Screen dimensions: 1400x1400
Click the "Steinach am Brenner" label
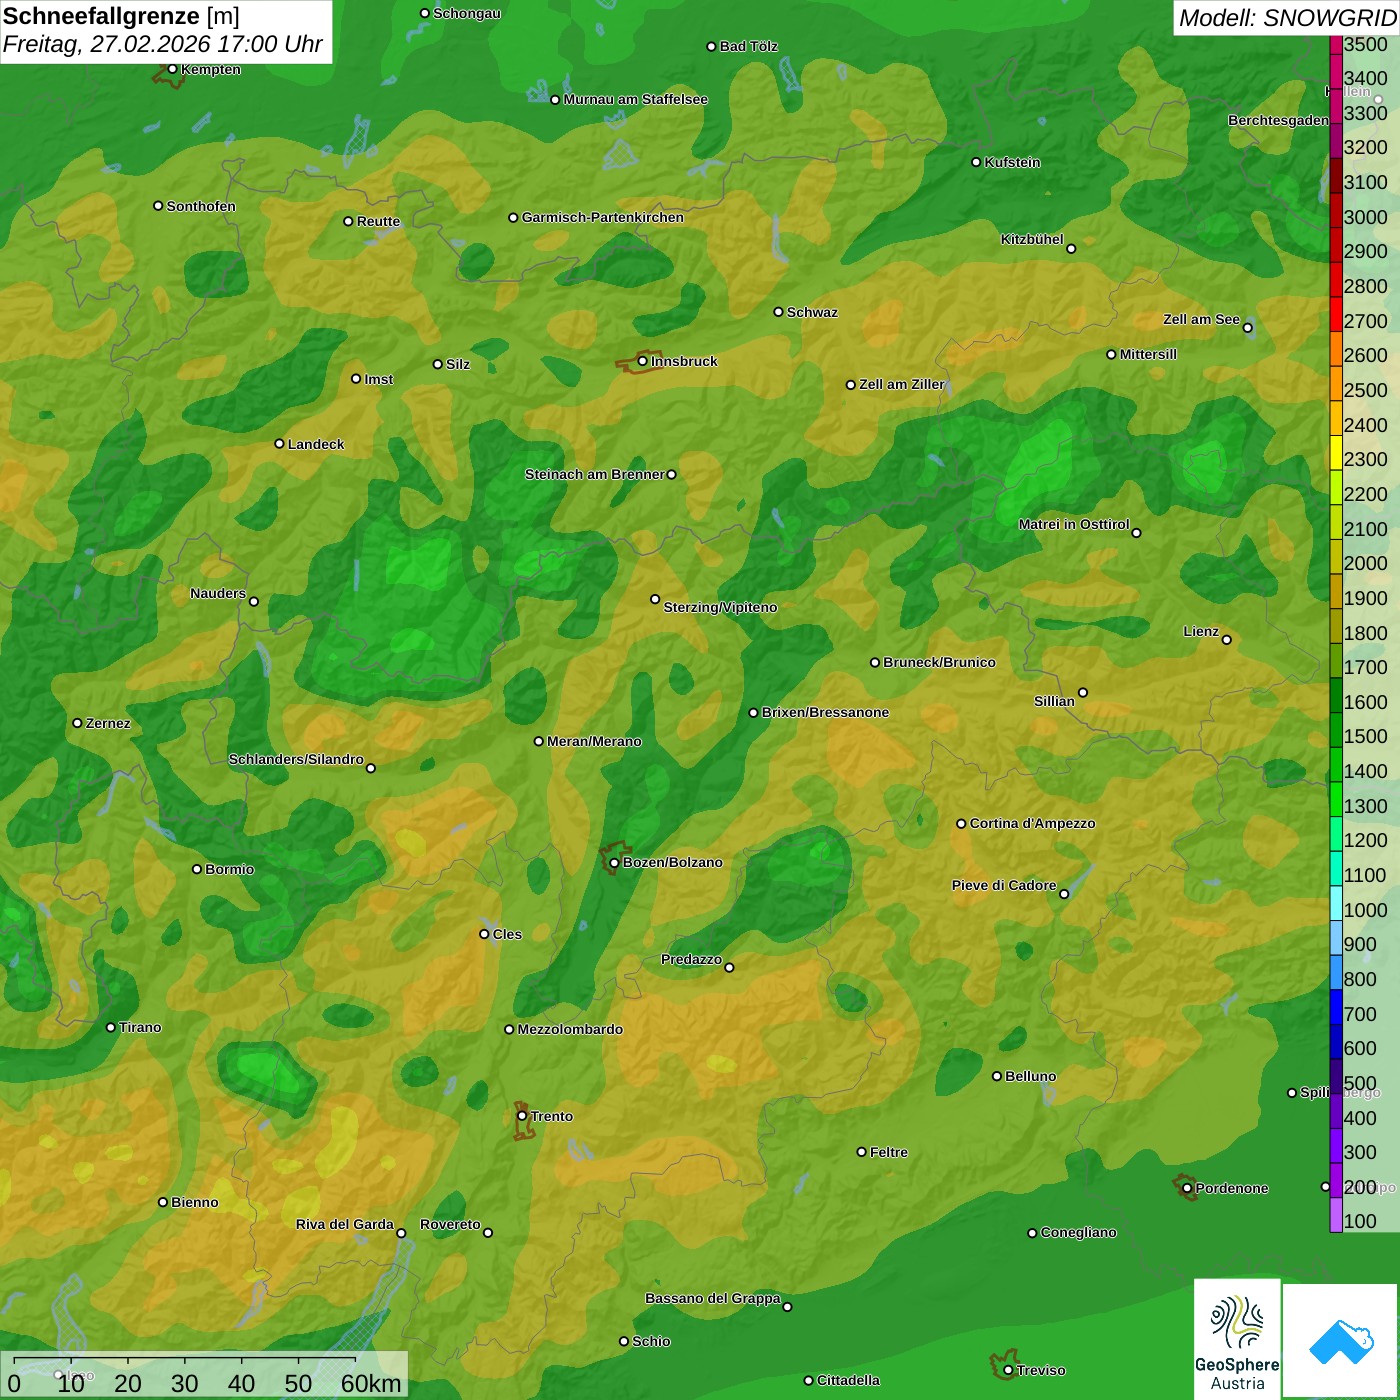coord(594,474)
